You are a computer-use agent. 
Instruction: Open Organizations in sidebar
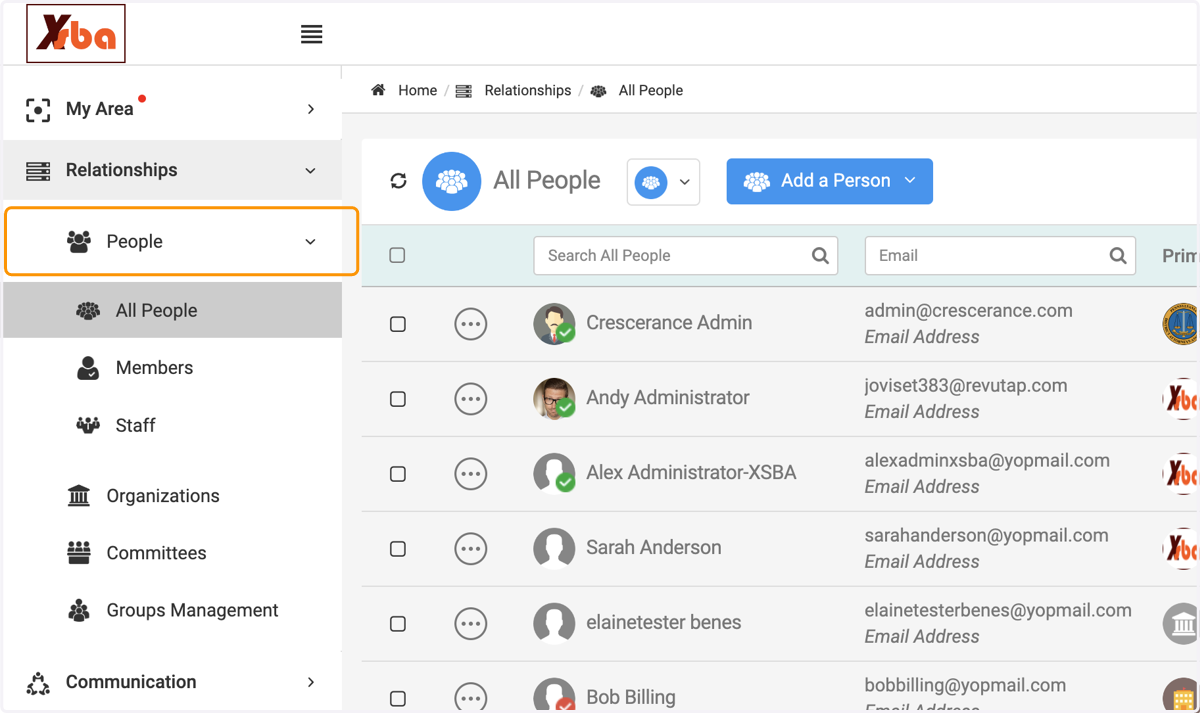click(x=162, y=496)
